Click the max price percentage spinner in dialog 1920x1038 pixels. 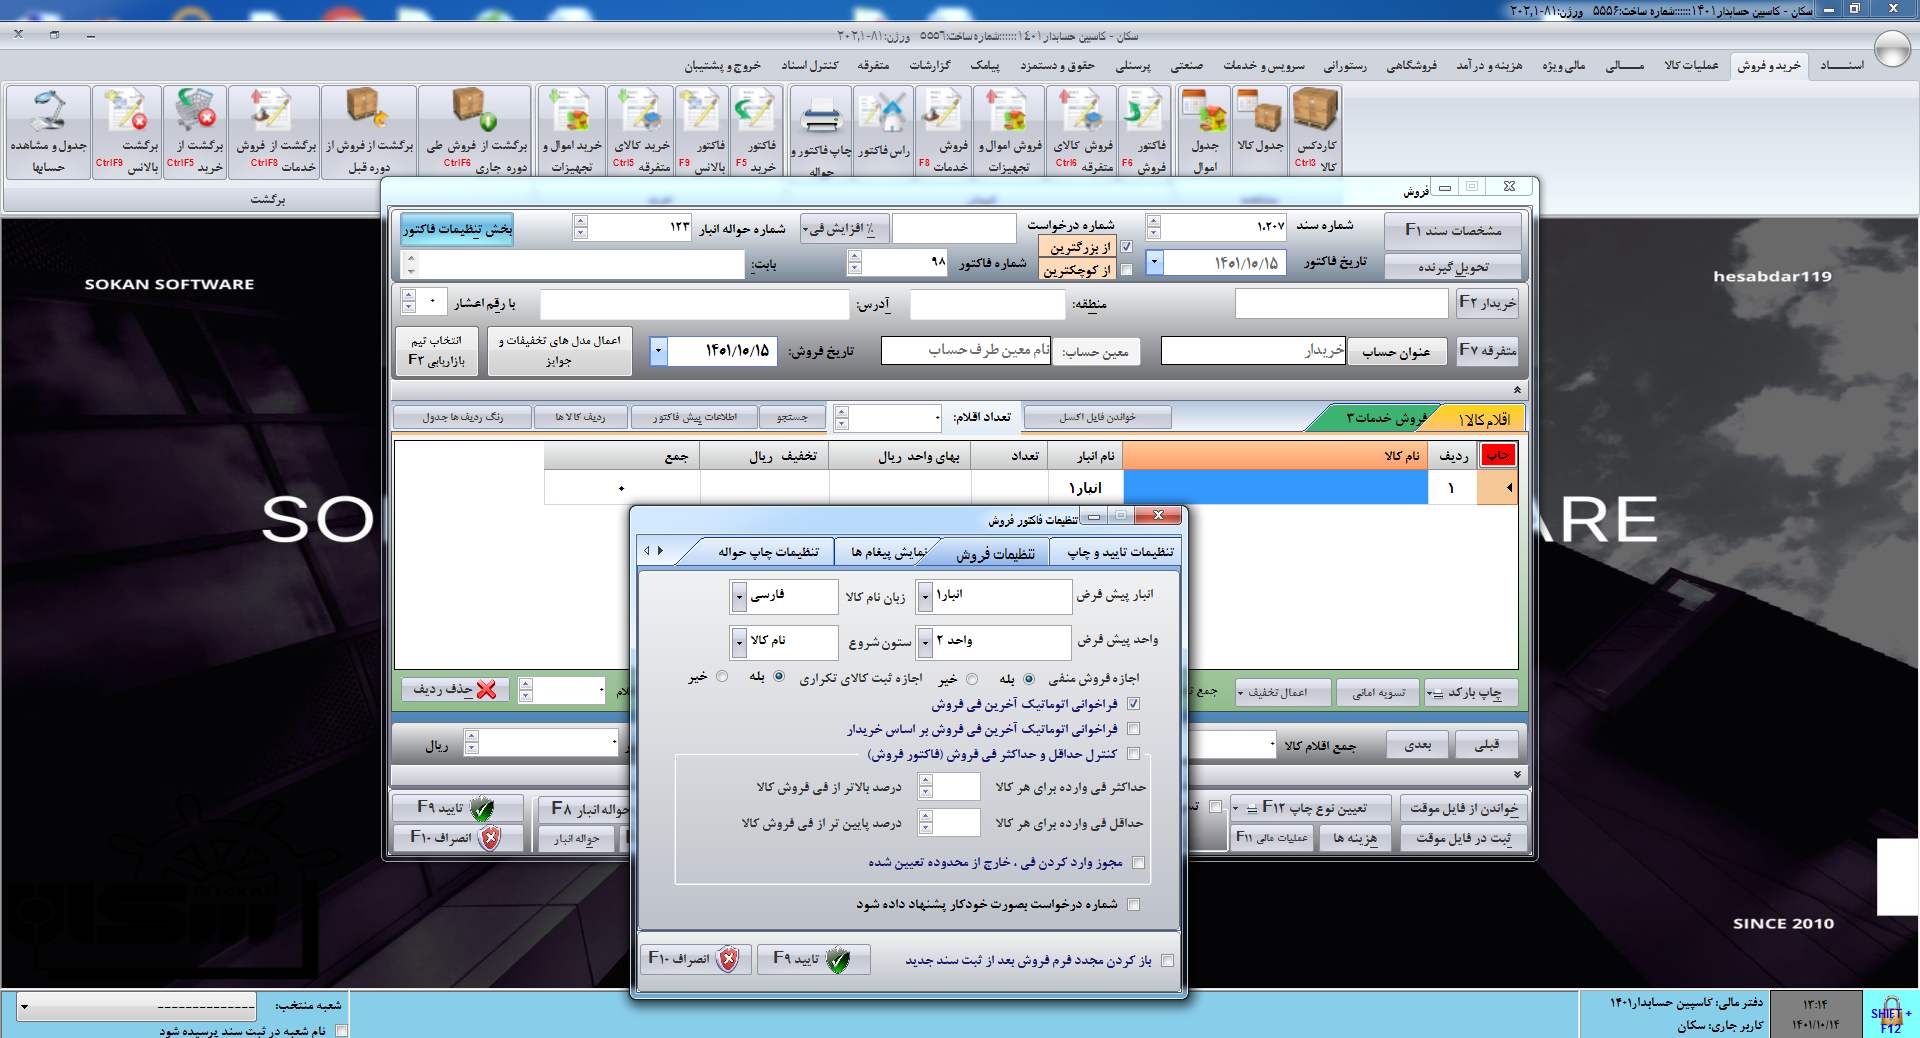(x=925, y=787)
